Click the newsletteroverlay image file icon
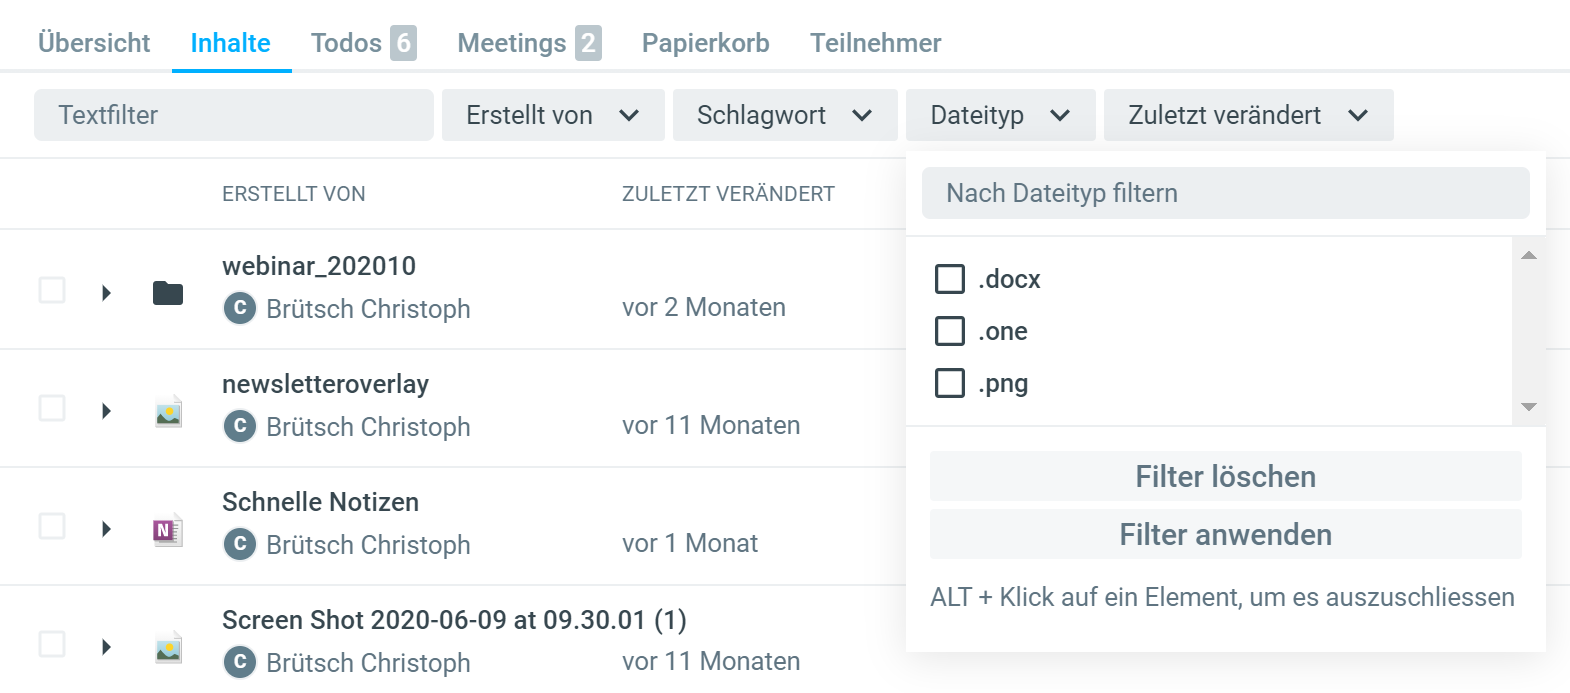The height and width of the screenshot is (693, 1570). click(x=168, y=411)
